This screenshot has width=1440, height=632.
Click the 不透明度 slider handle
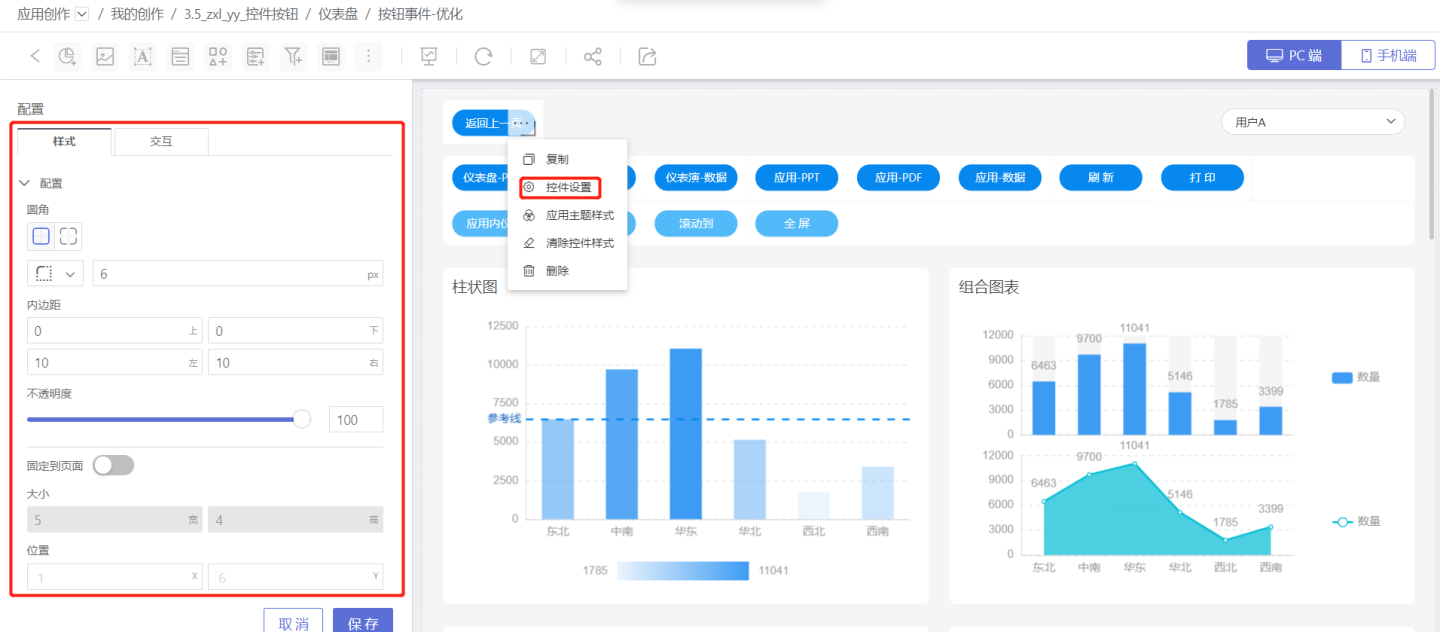point(302,419)
